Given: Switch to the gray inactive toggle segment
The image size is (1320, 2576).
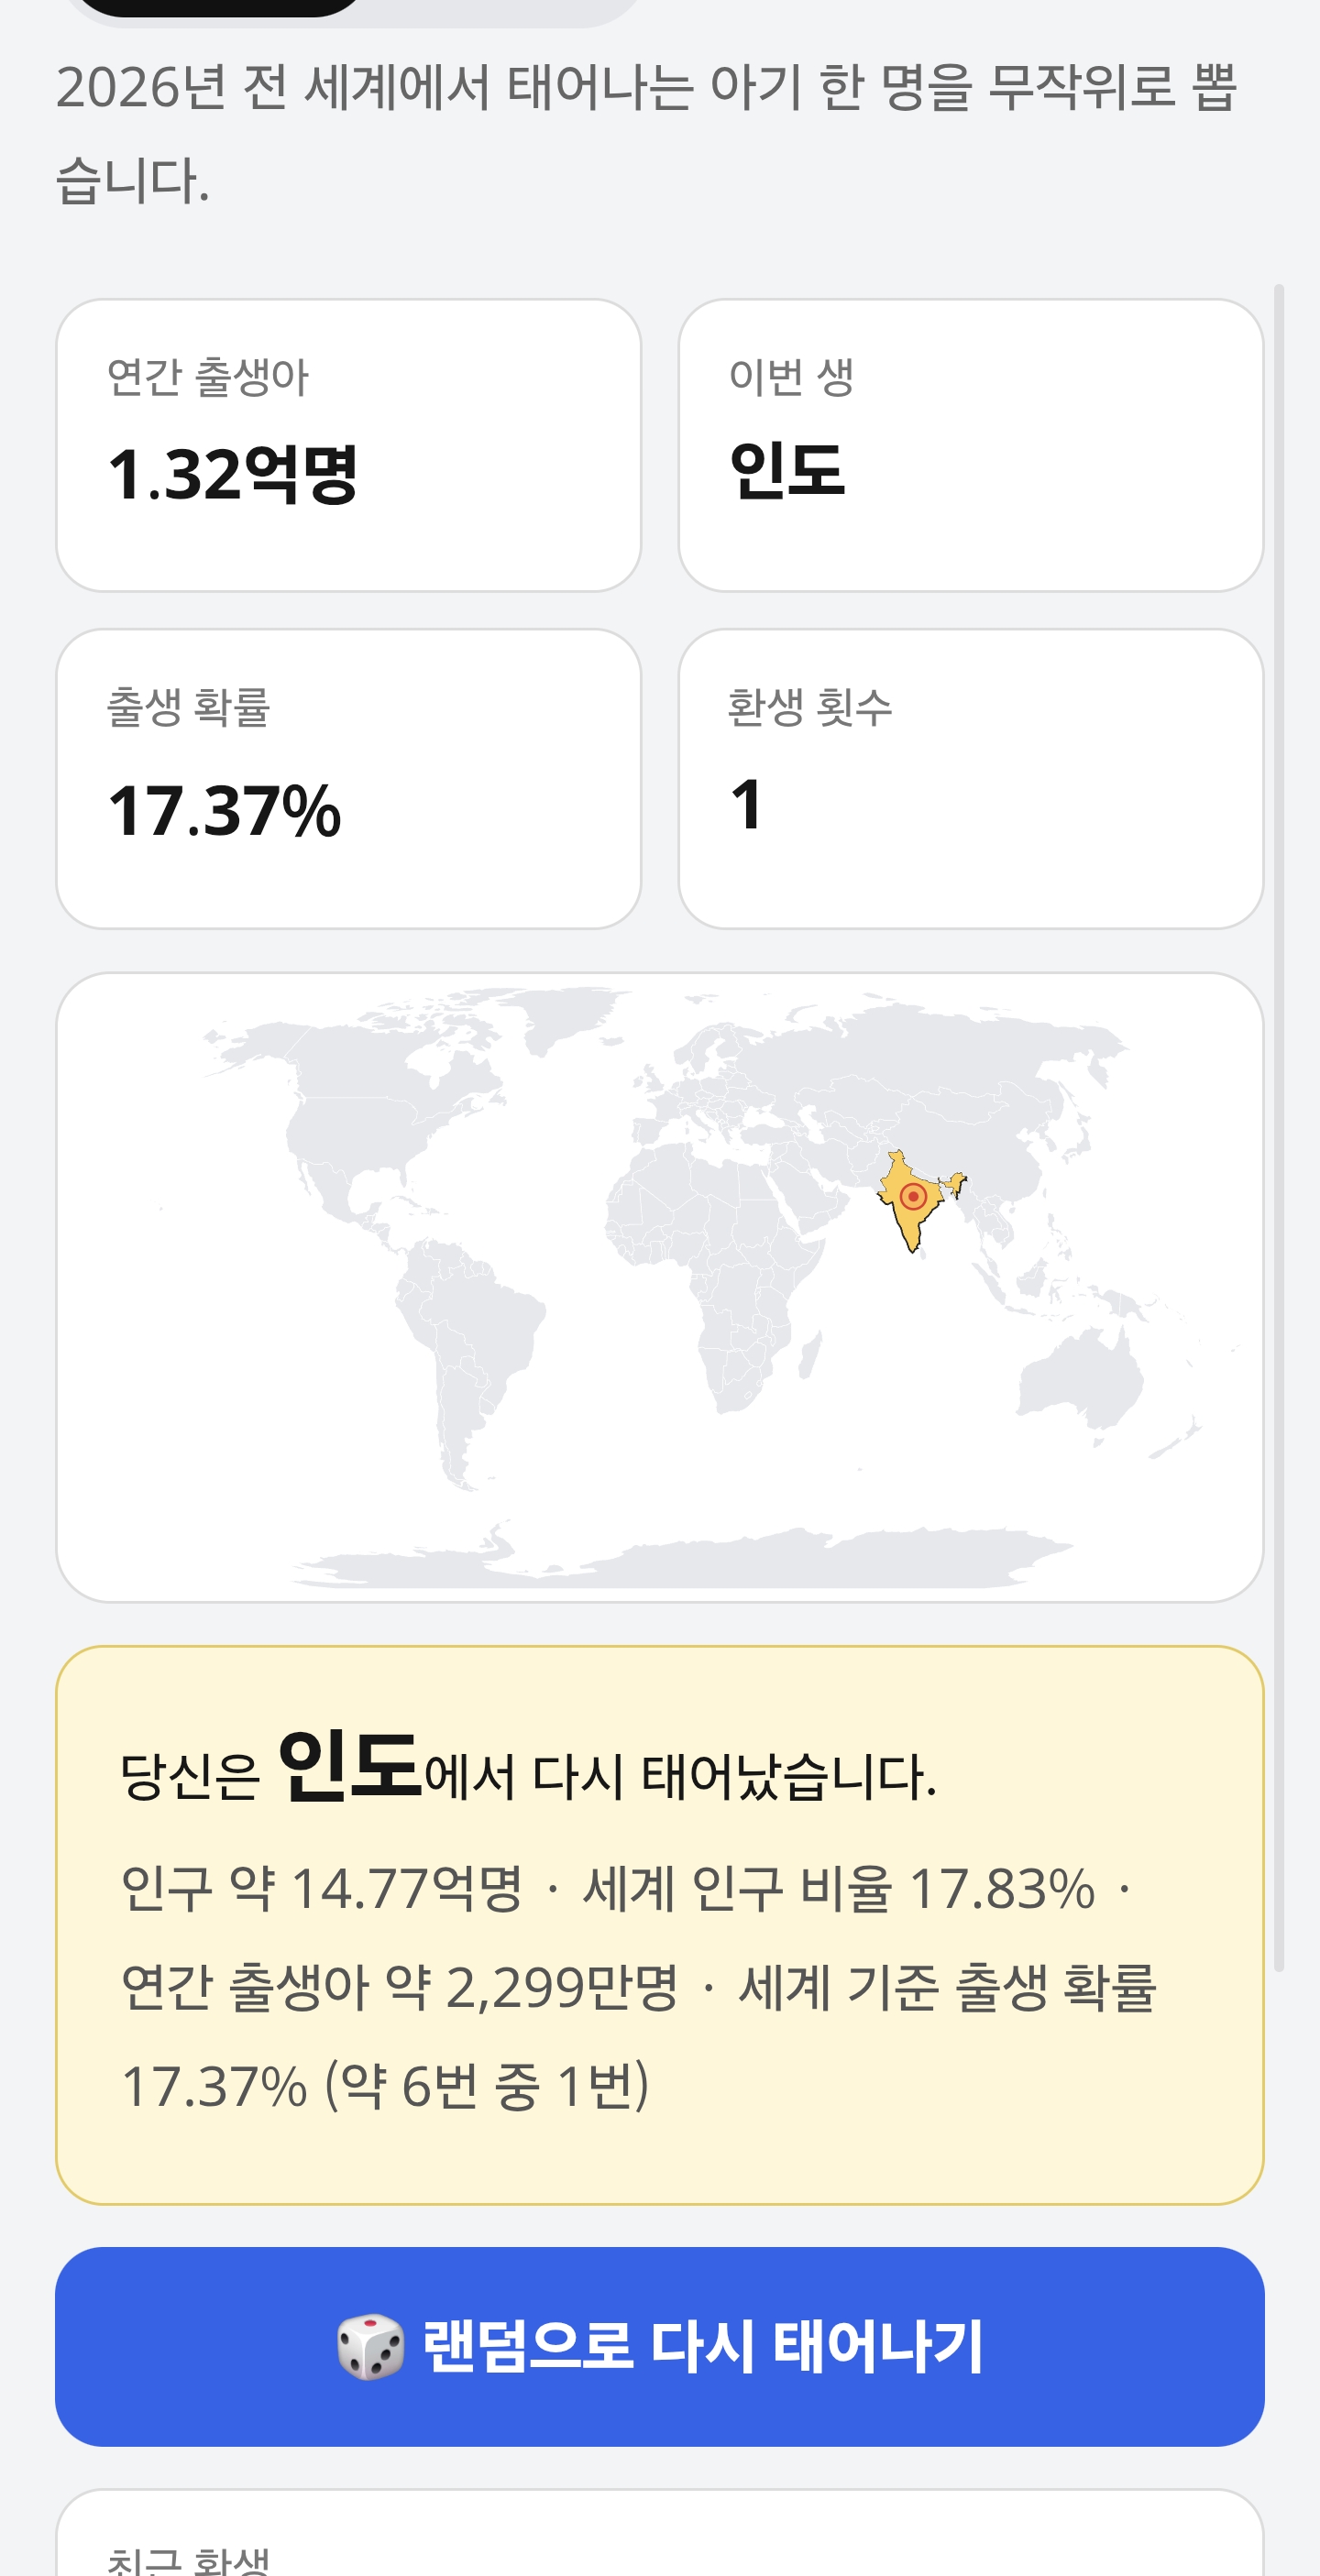Looking at the screenshot, I should 500,9.
